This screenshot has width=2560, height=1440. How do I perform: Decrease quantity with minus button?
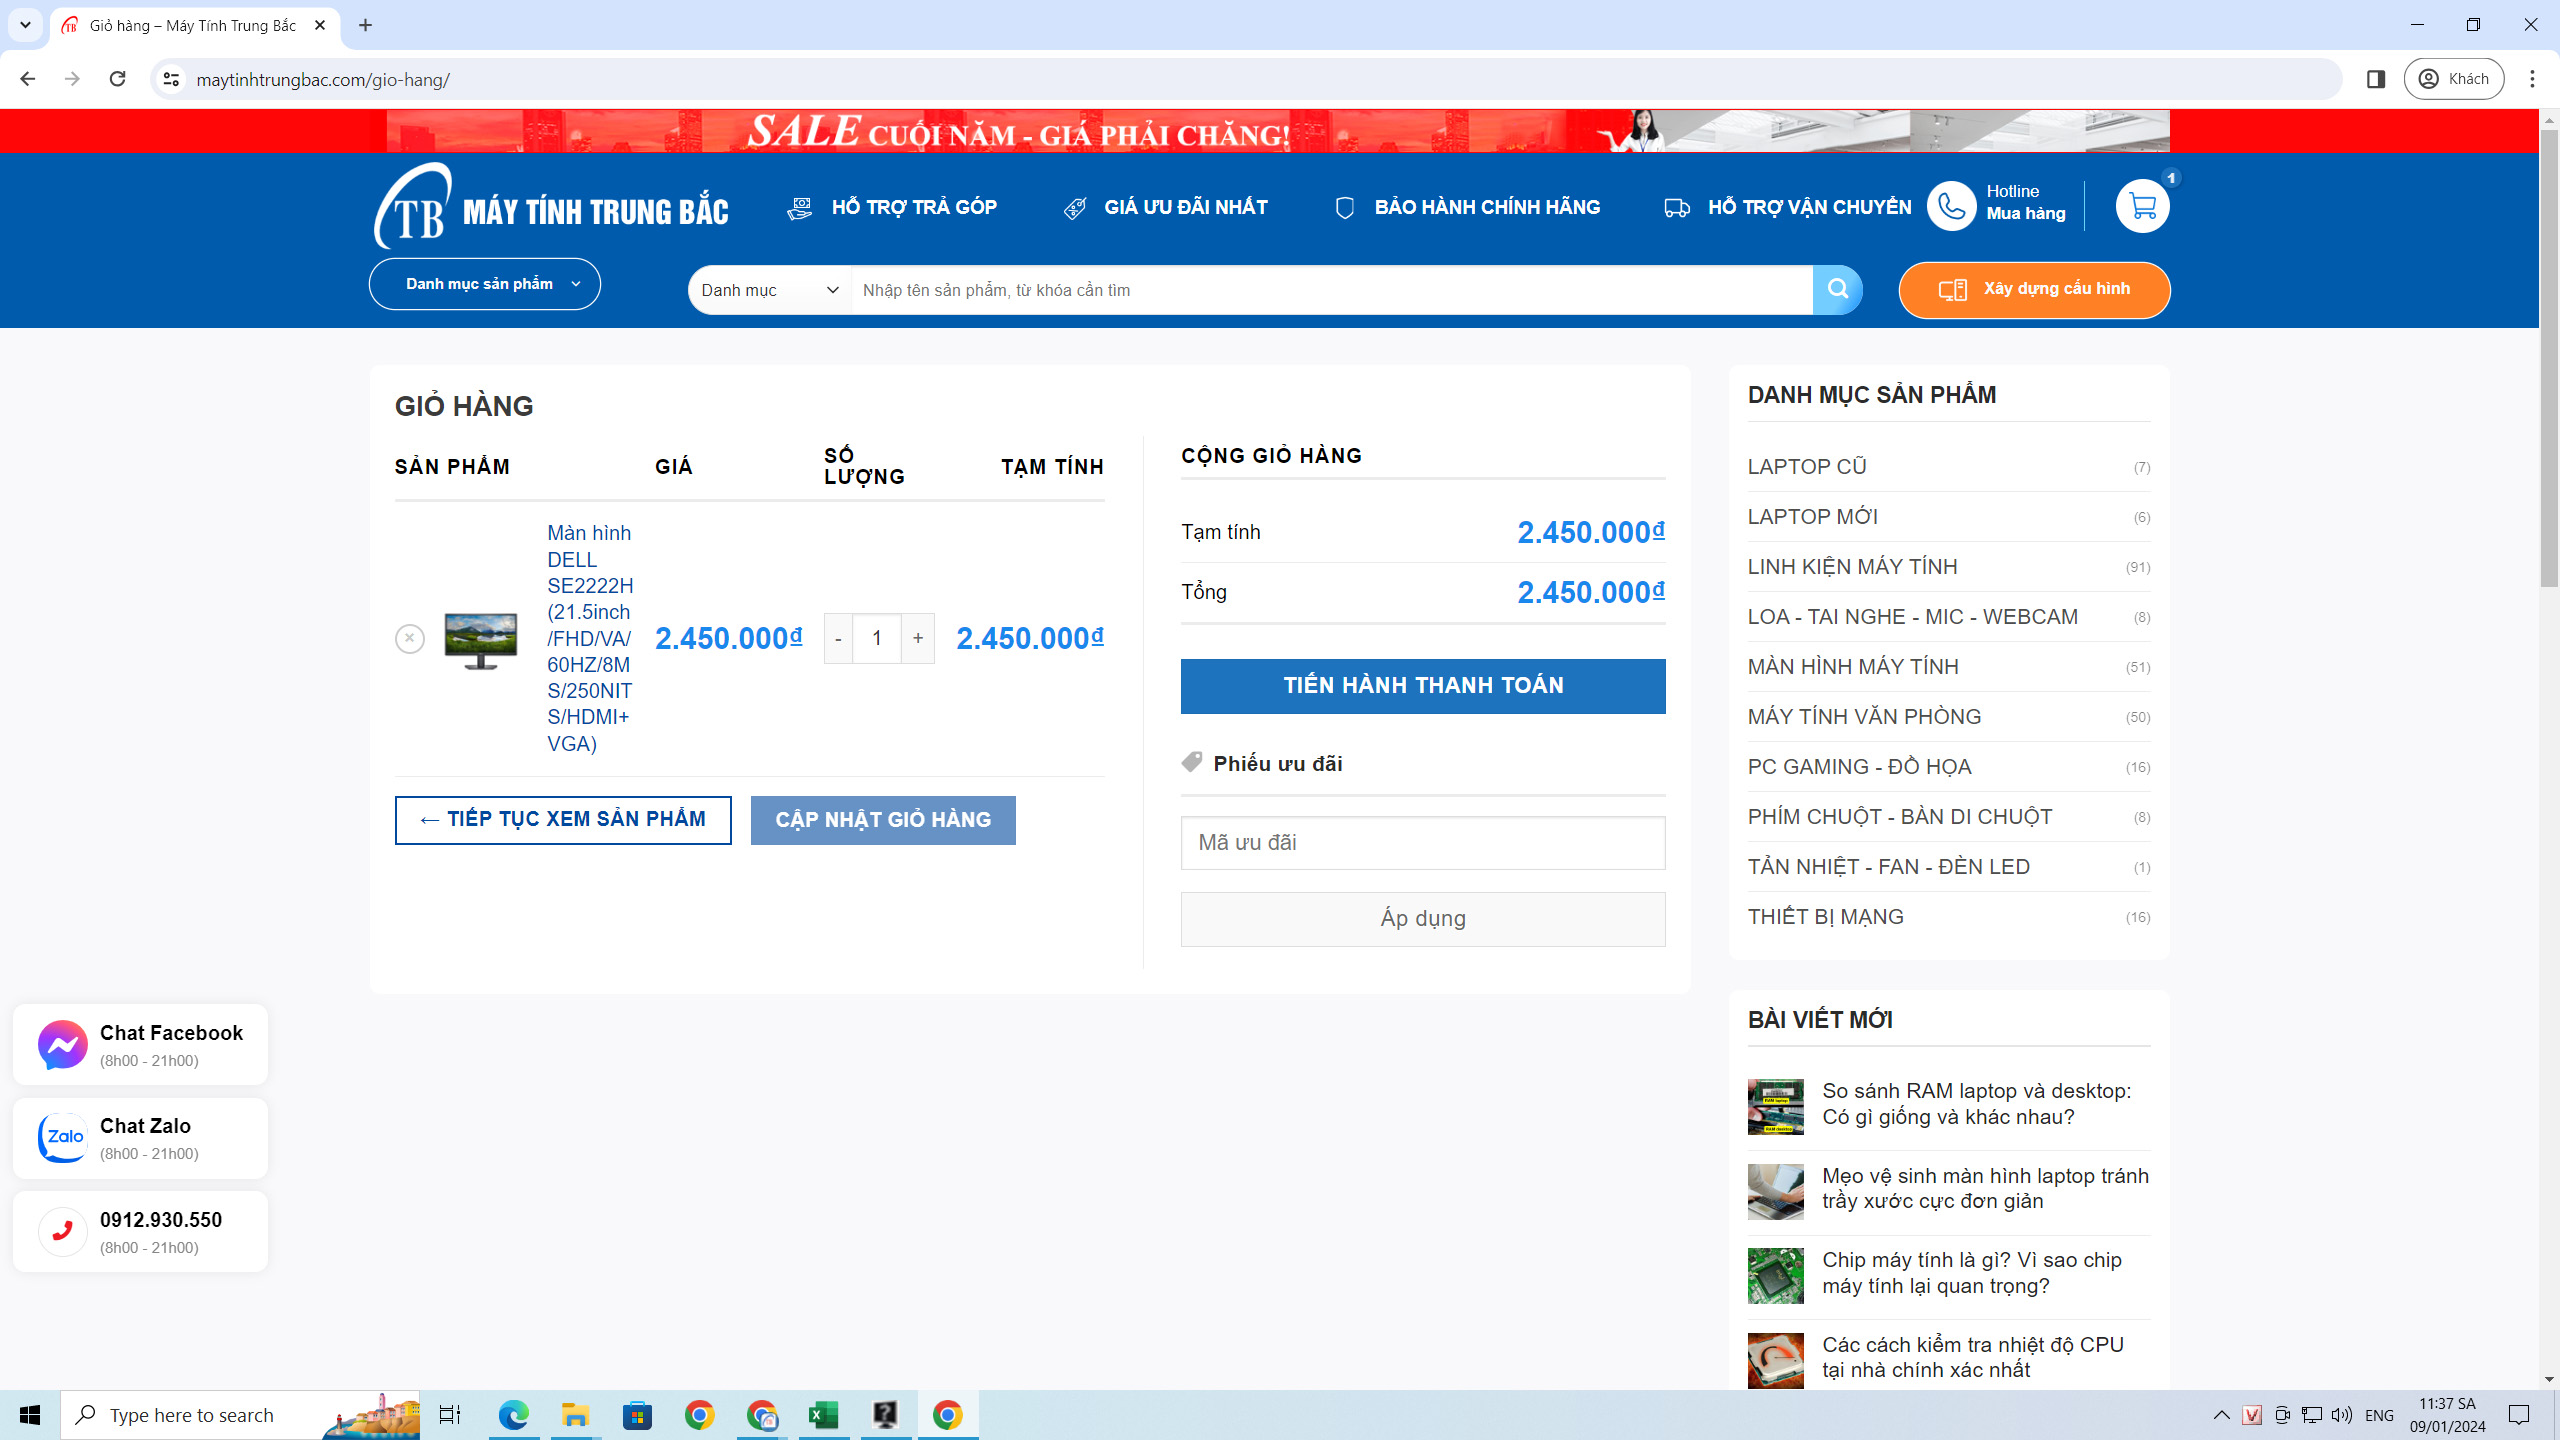click(838, 638)
